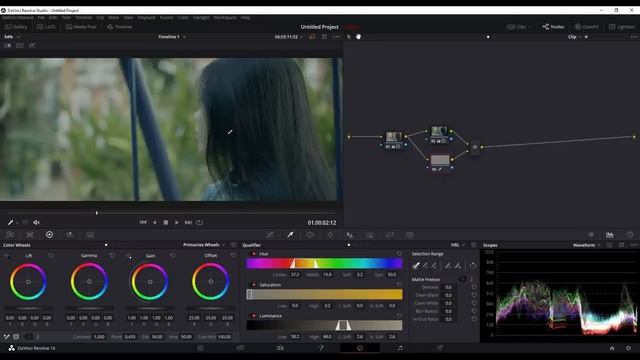Open the Clip node-mode dropdown
Viewport: 640px width, 360px height.
coord(574,37)
